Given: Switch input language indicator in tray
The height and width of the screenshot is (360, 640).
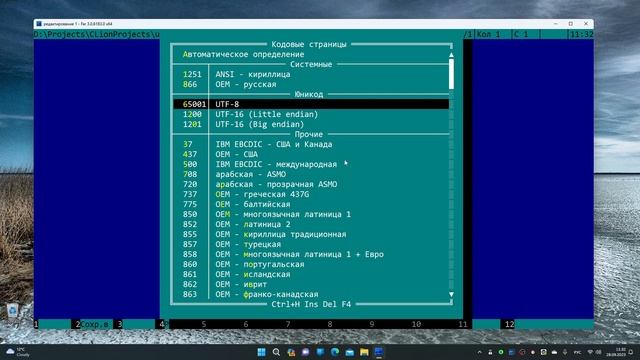Looking at the screenshot, I should (577, 352).
